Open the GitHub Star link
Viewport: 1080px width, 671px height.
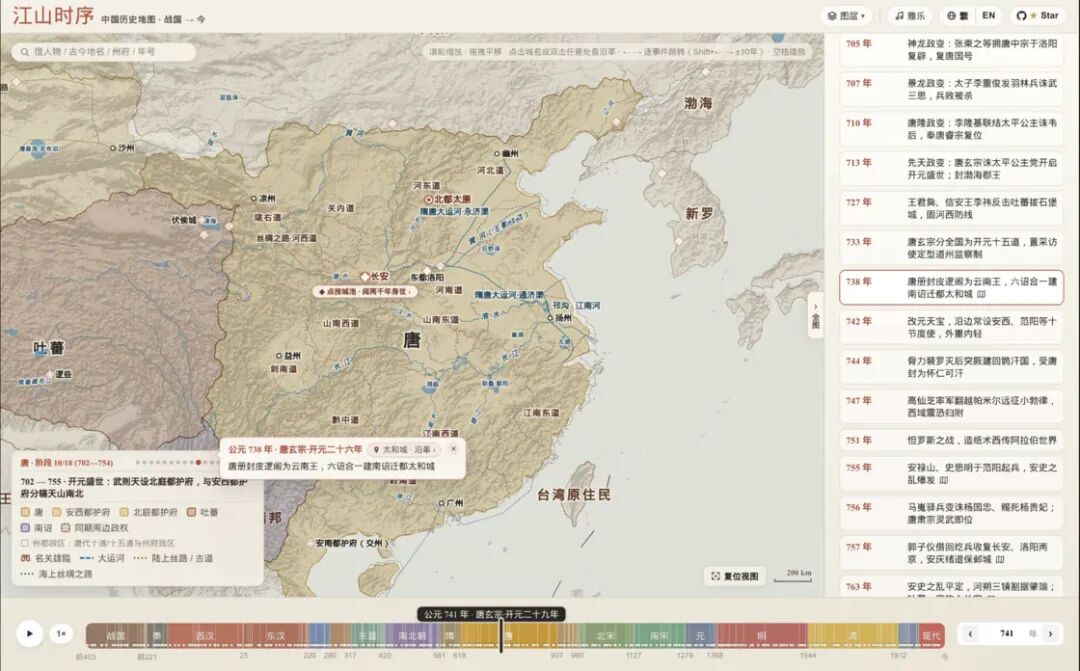click(x=1037, y=15)
